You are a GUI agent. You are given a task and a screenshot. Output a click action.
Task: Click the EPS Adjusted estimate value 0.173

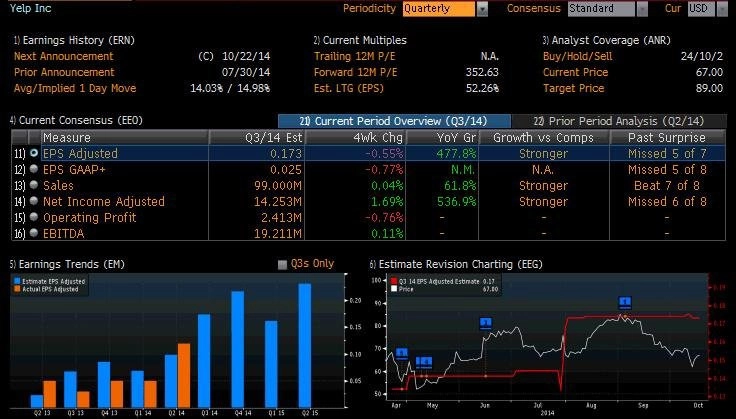[x=286, y=153]
